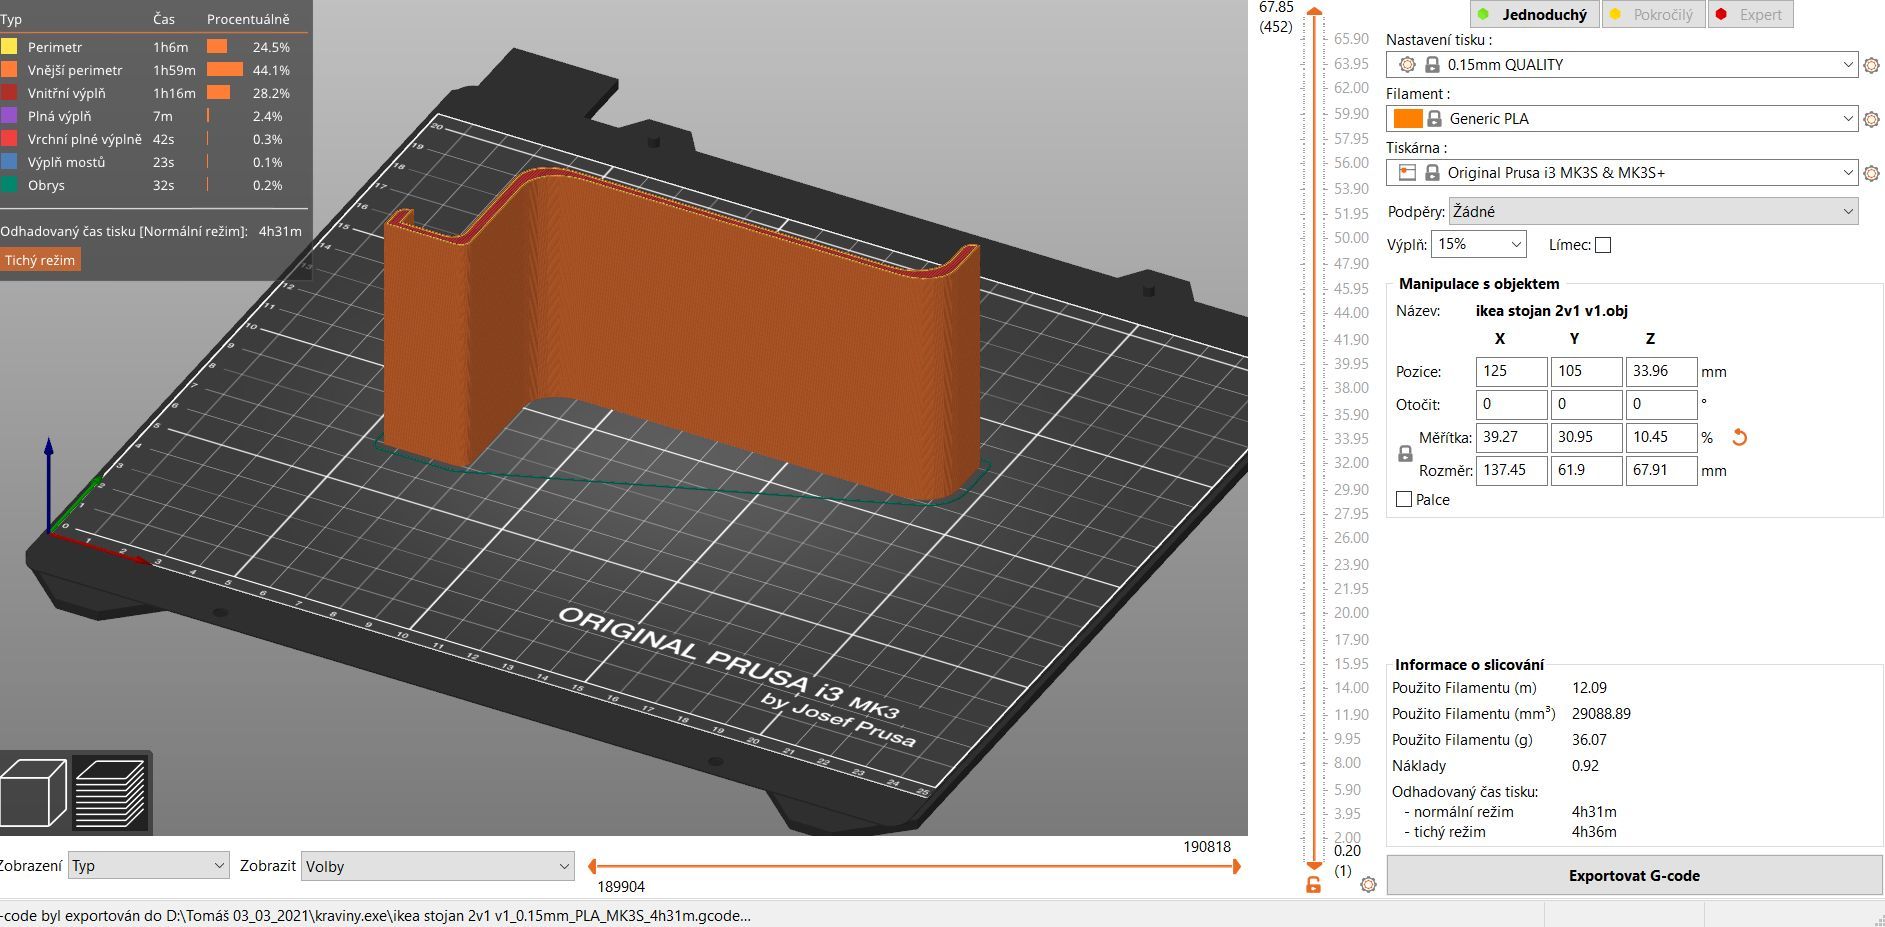Screen dimensions: 1885x927
Task: Click the green Obrys legend swatch
Action: [9, 184]
